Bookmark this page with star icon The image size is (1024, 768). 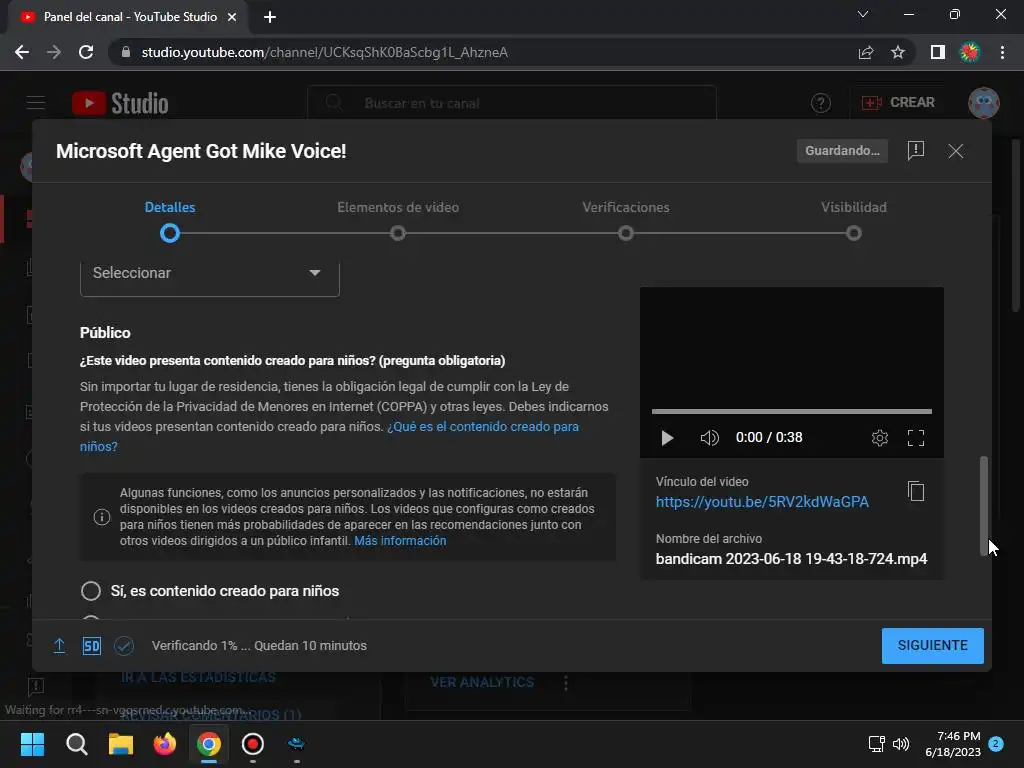click(898, 52)
